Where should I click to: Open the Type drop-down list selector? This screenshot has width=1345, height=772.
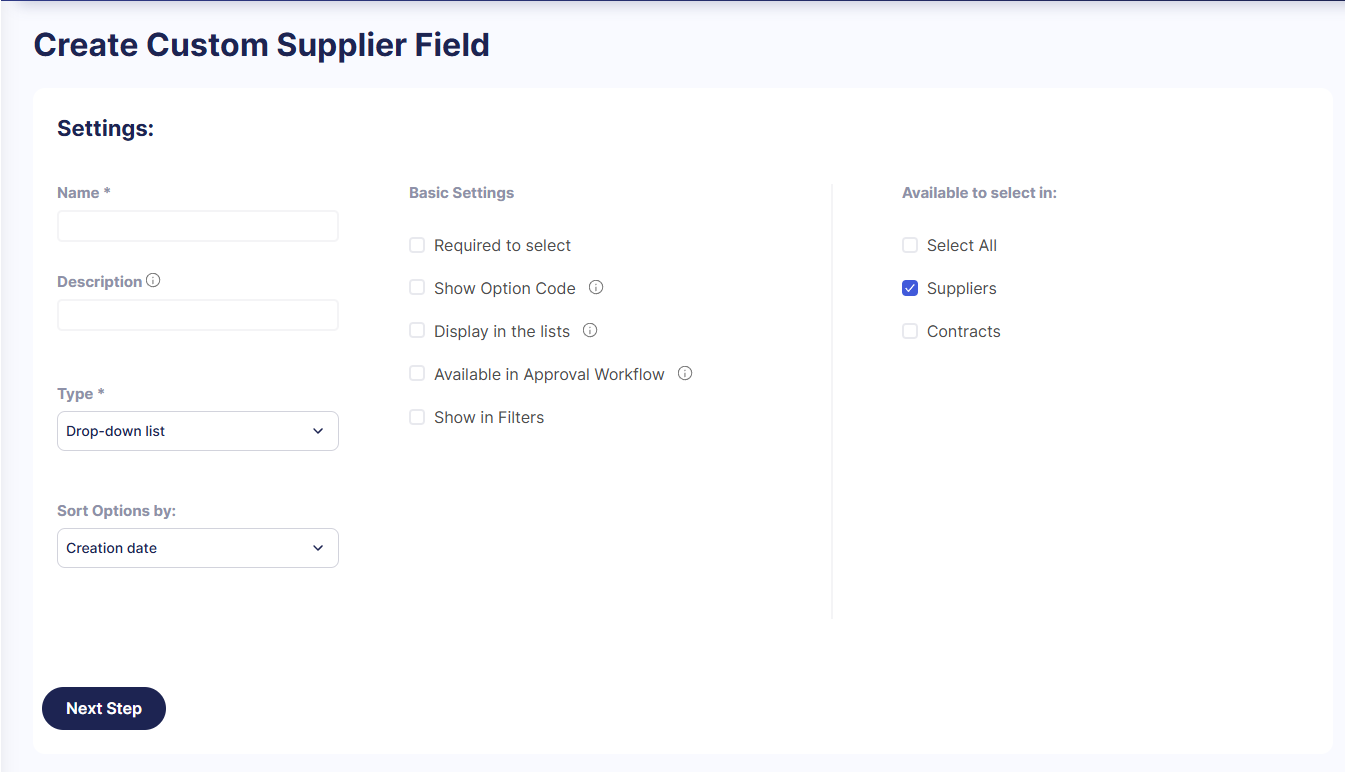point(198,431)
